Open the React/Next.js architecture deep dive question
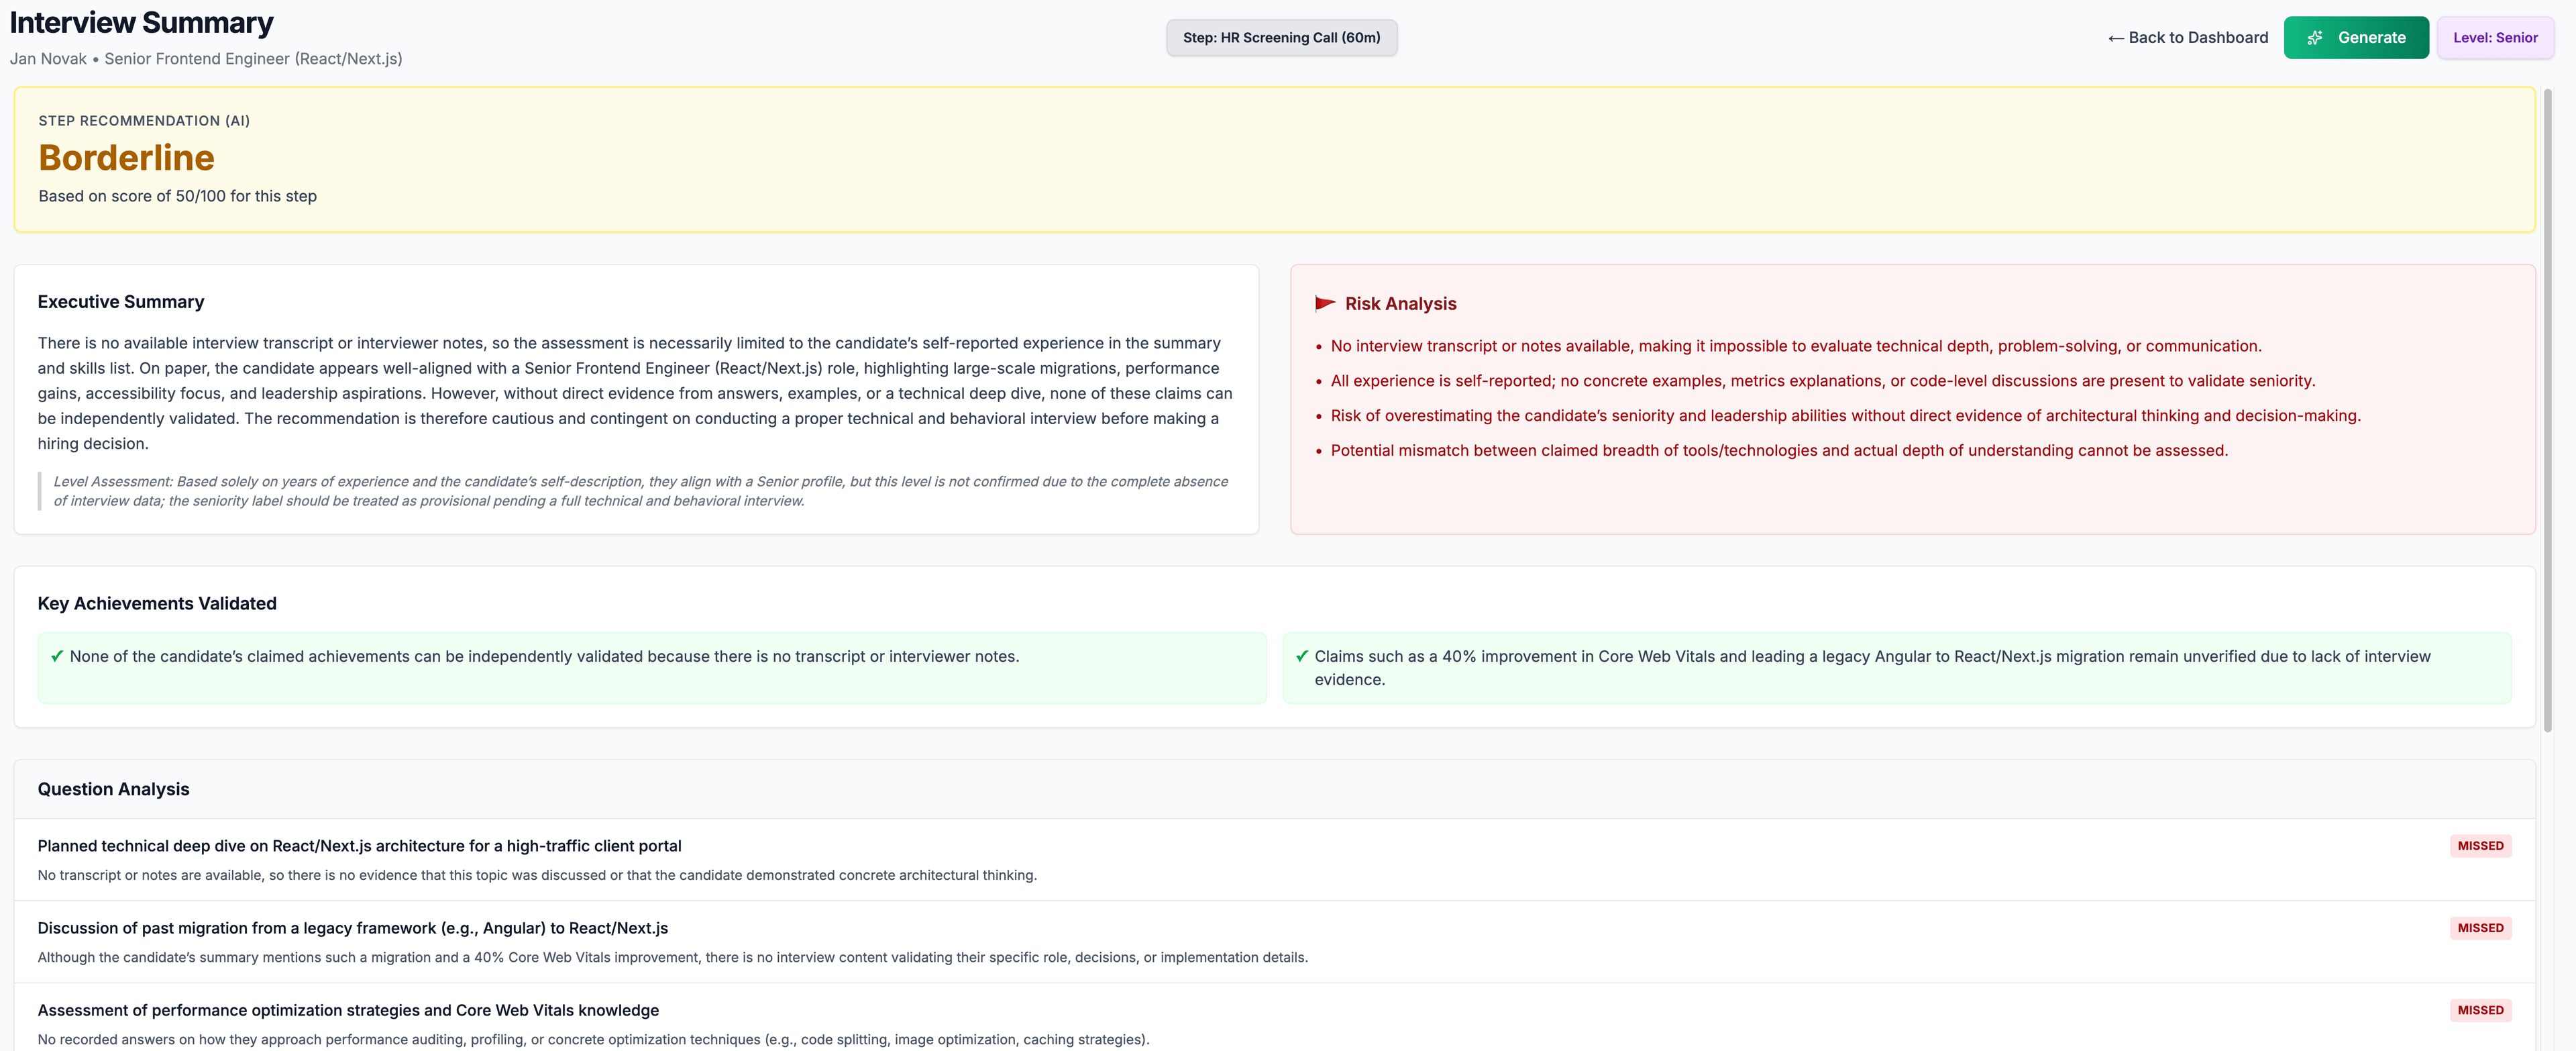This screenshot has width=2576, height=1051. [359, 846]
